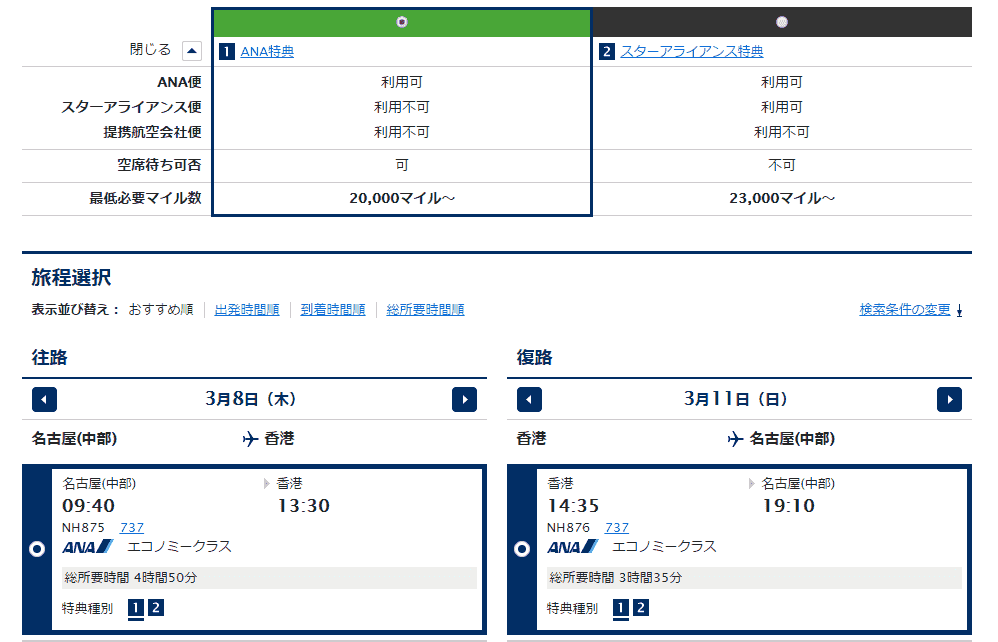Screen dimensions: 998x642
Task: Click number 1 badge beside ANA特典
Action: [x=227, y=52]
